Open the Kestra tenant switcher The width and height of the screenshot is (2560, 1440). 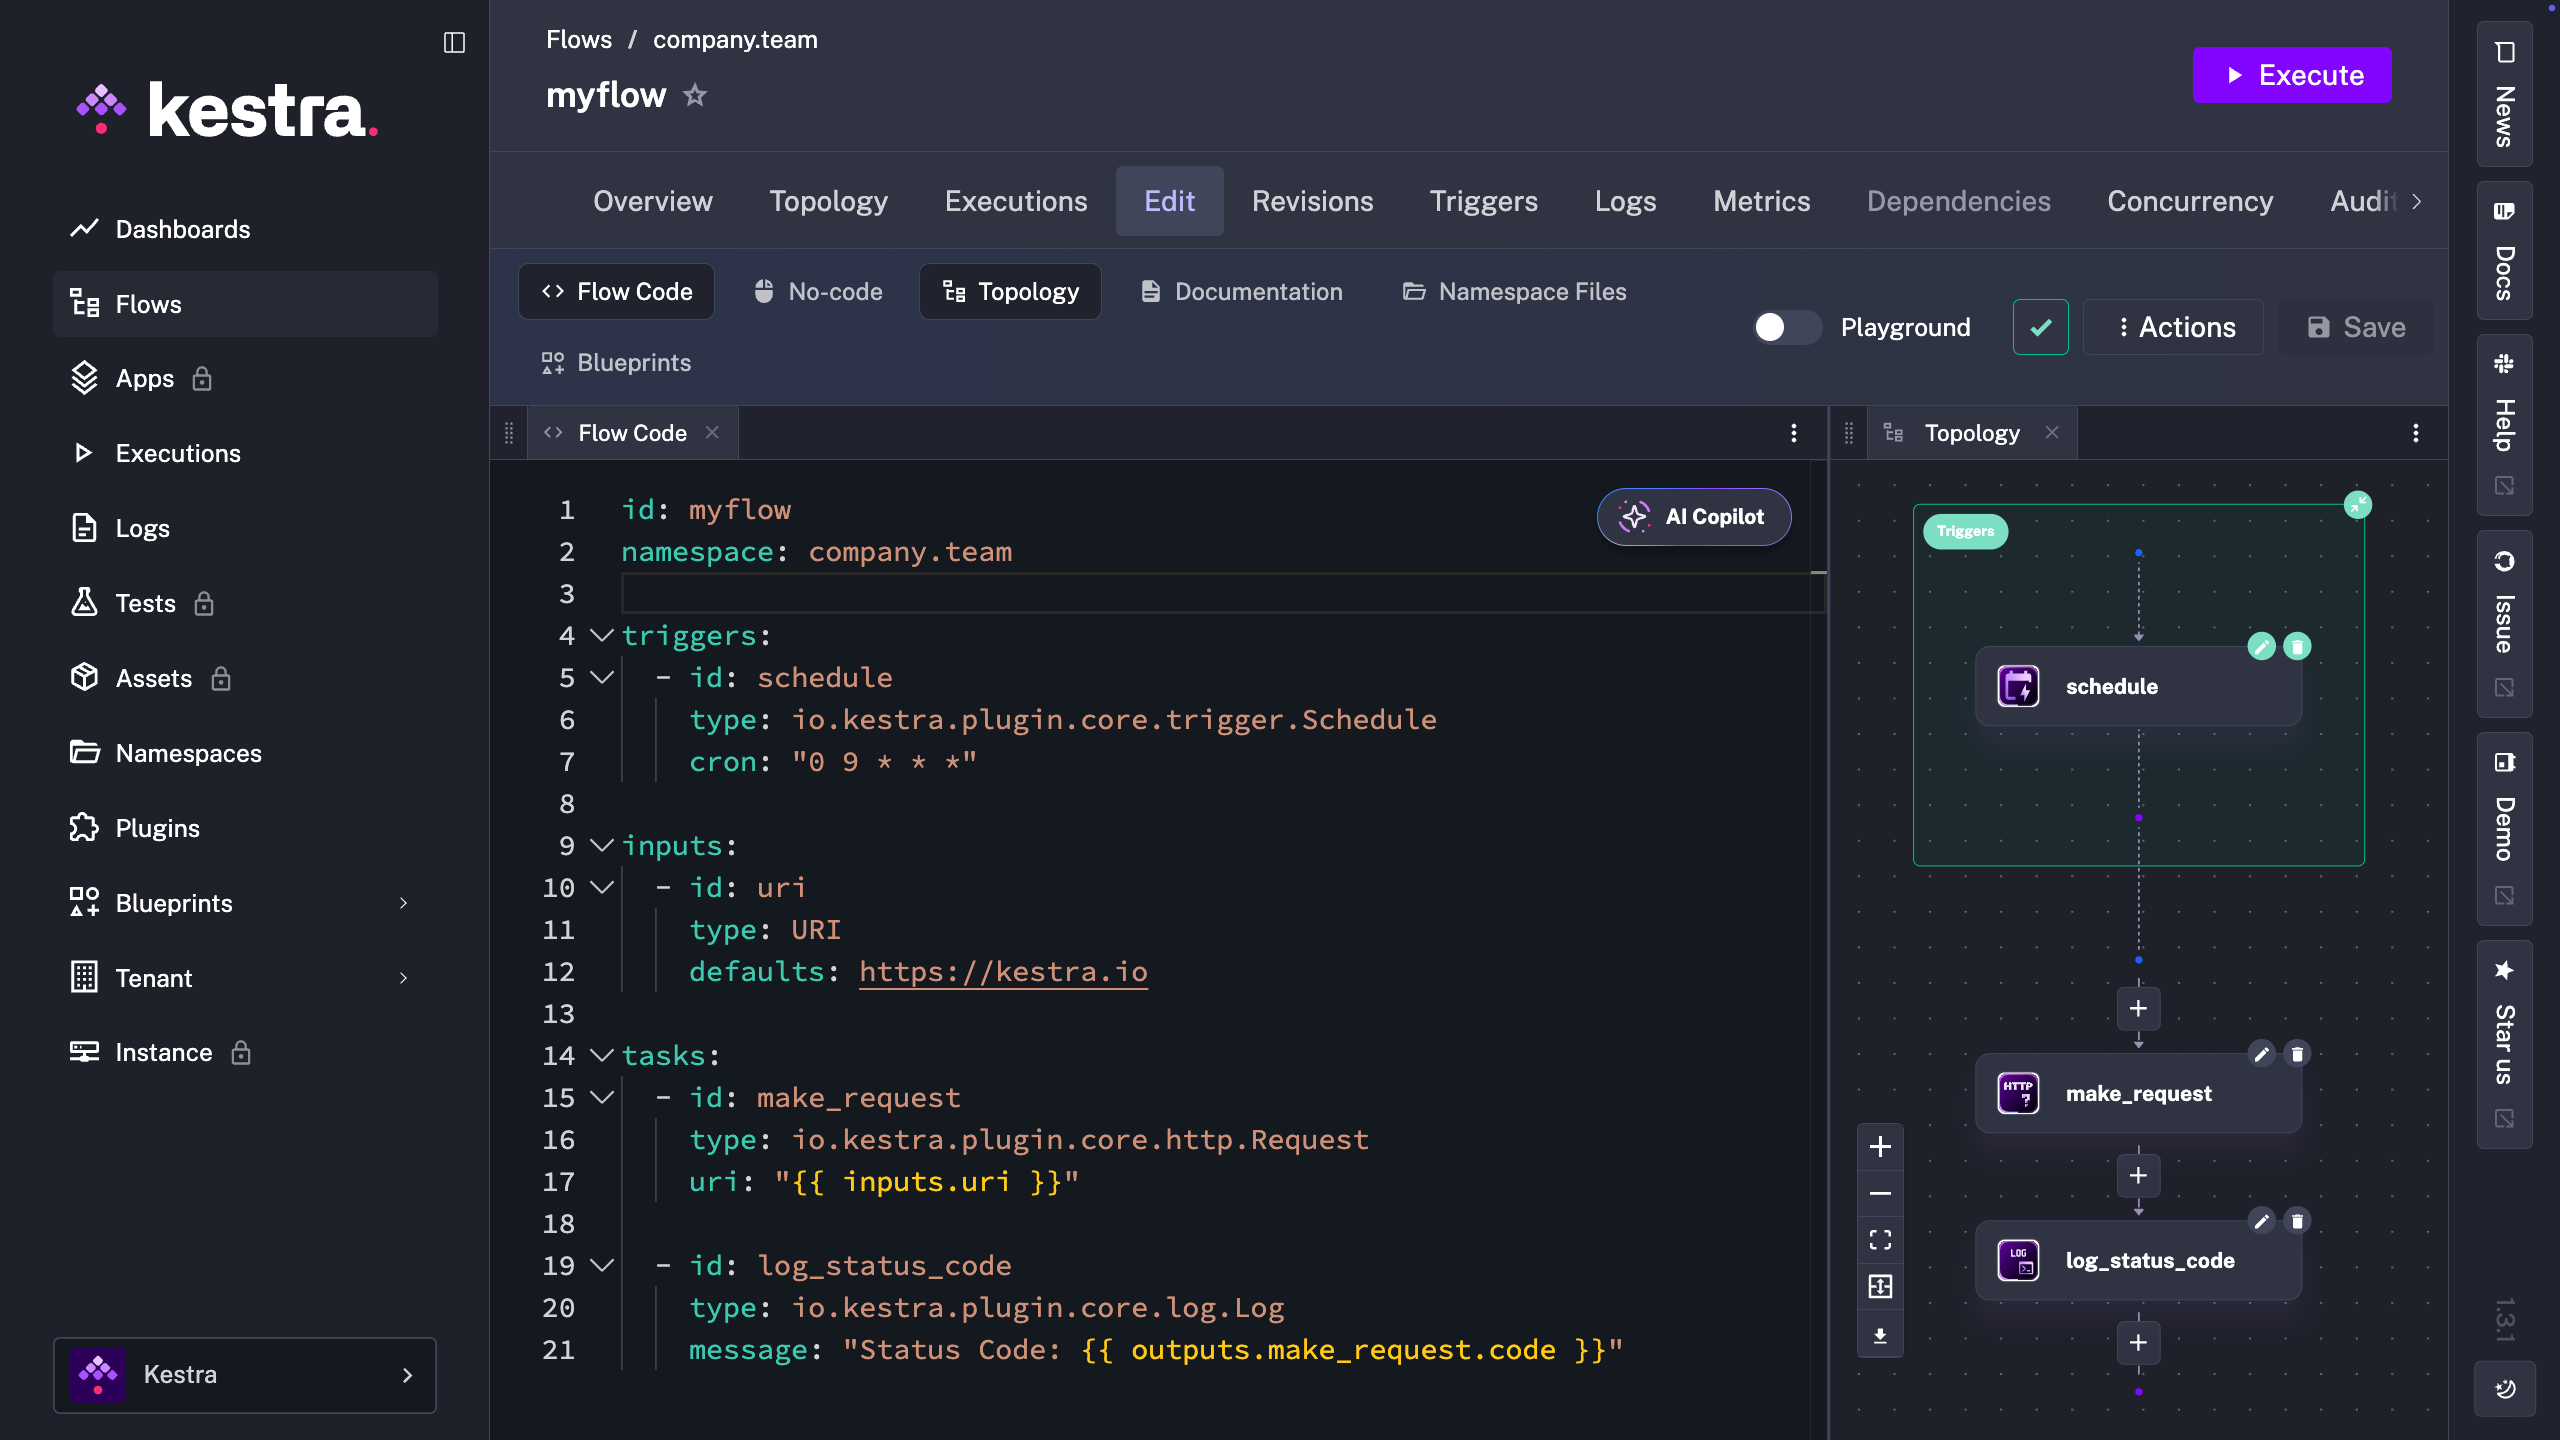tap(245, 1375)
